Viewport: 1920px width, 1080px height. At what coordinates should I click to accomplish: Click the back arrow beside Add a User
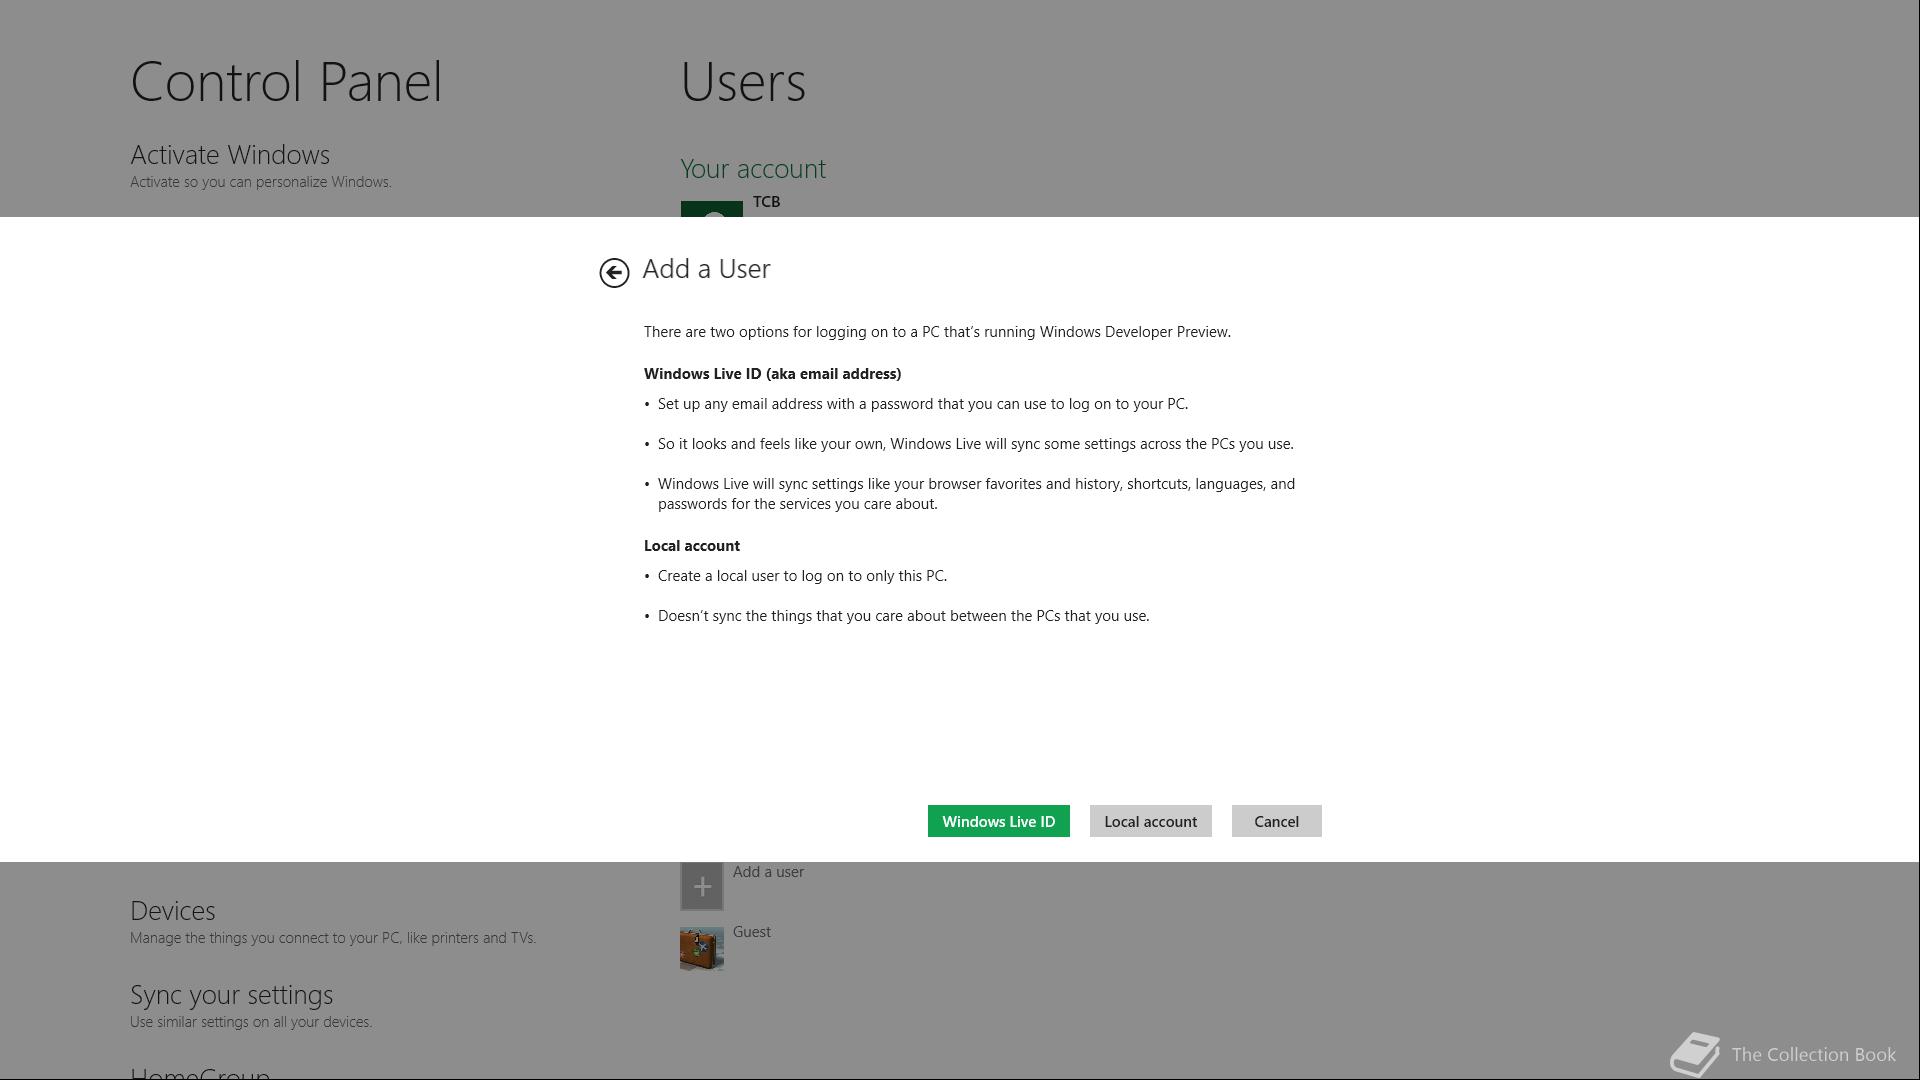[x=614, y=272]
